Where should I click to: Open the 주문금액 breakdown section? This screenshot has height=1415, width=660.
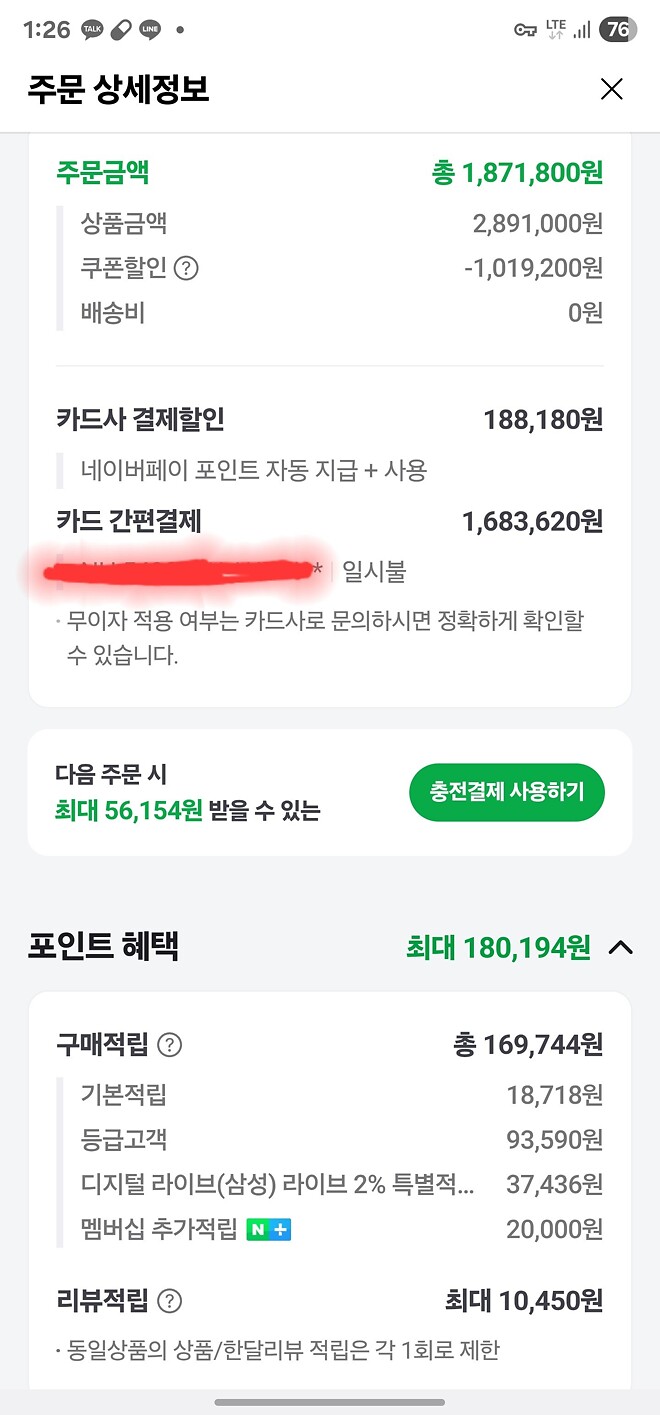click(x=102, y=172)
